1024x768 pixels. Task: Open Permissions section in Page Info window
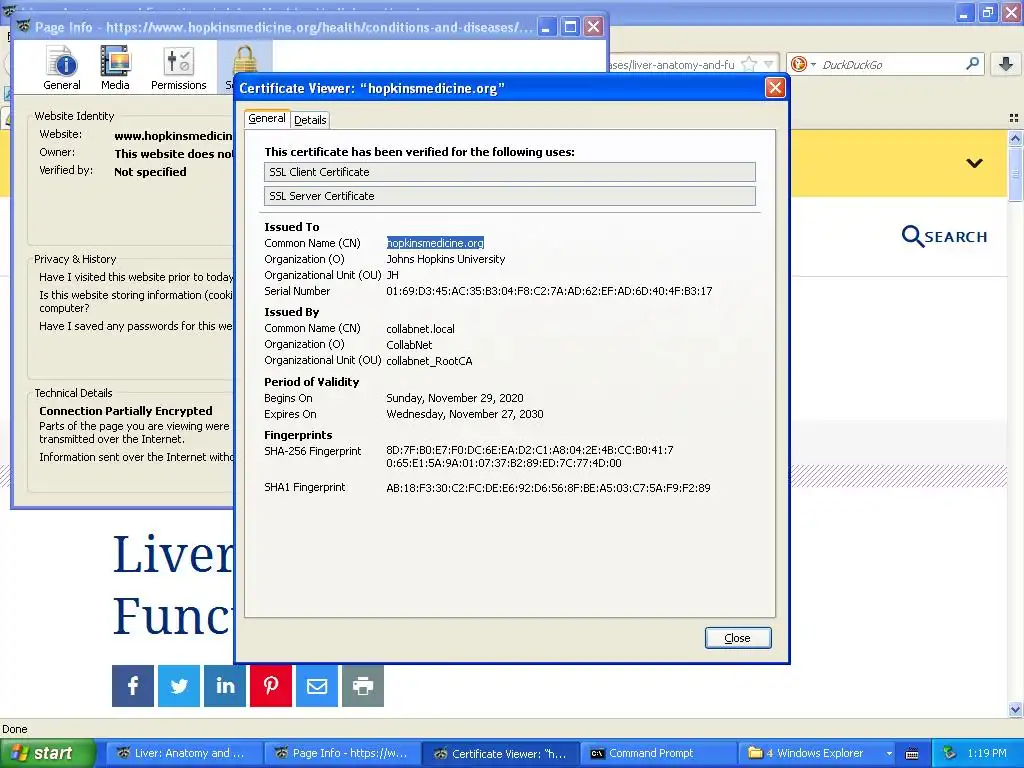(178, 68)
